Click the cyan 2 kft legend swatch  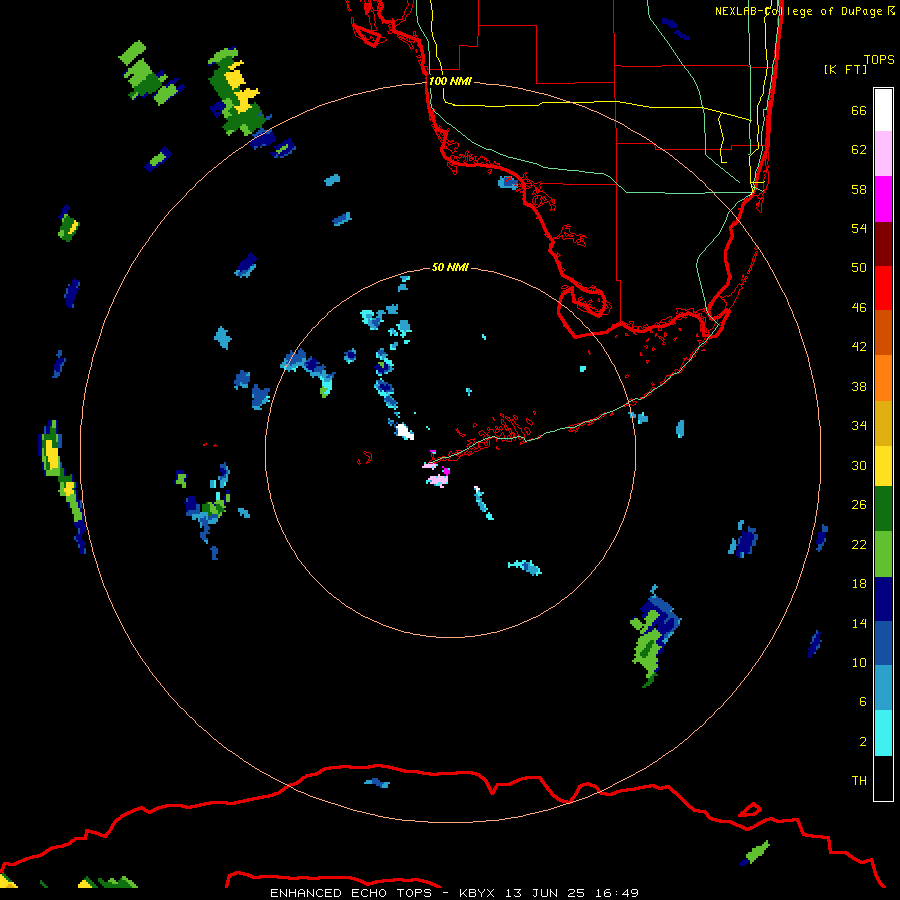point(883,733)
